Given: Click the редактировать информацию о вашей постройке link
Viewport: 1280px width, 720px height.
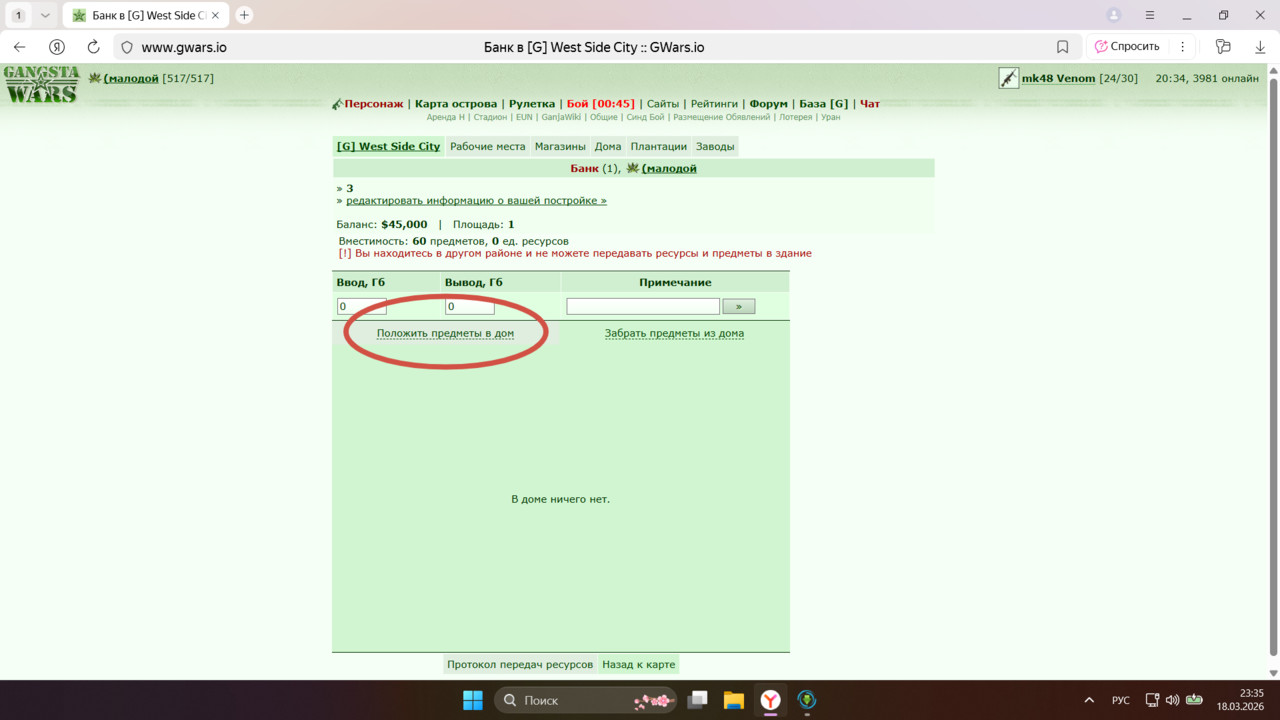Looking at the screenshot, I should click(476, 200).
